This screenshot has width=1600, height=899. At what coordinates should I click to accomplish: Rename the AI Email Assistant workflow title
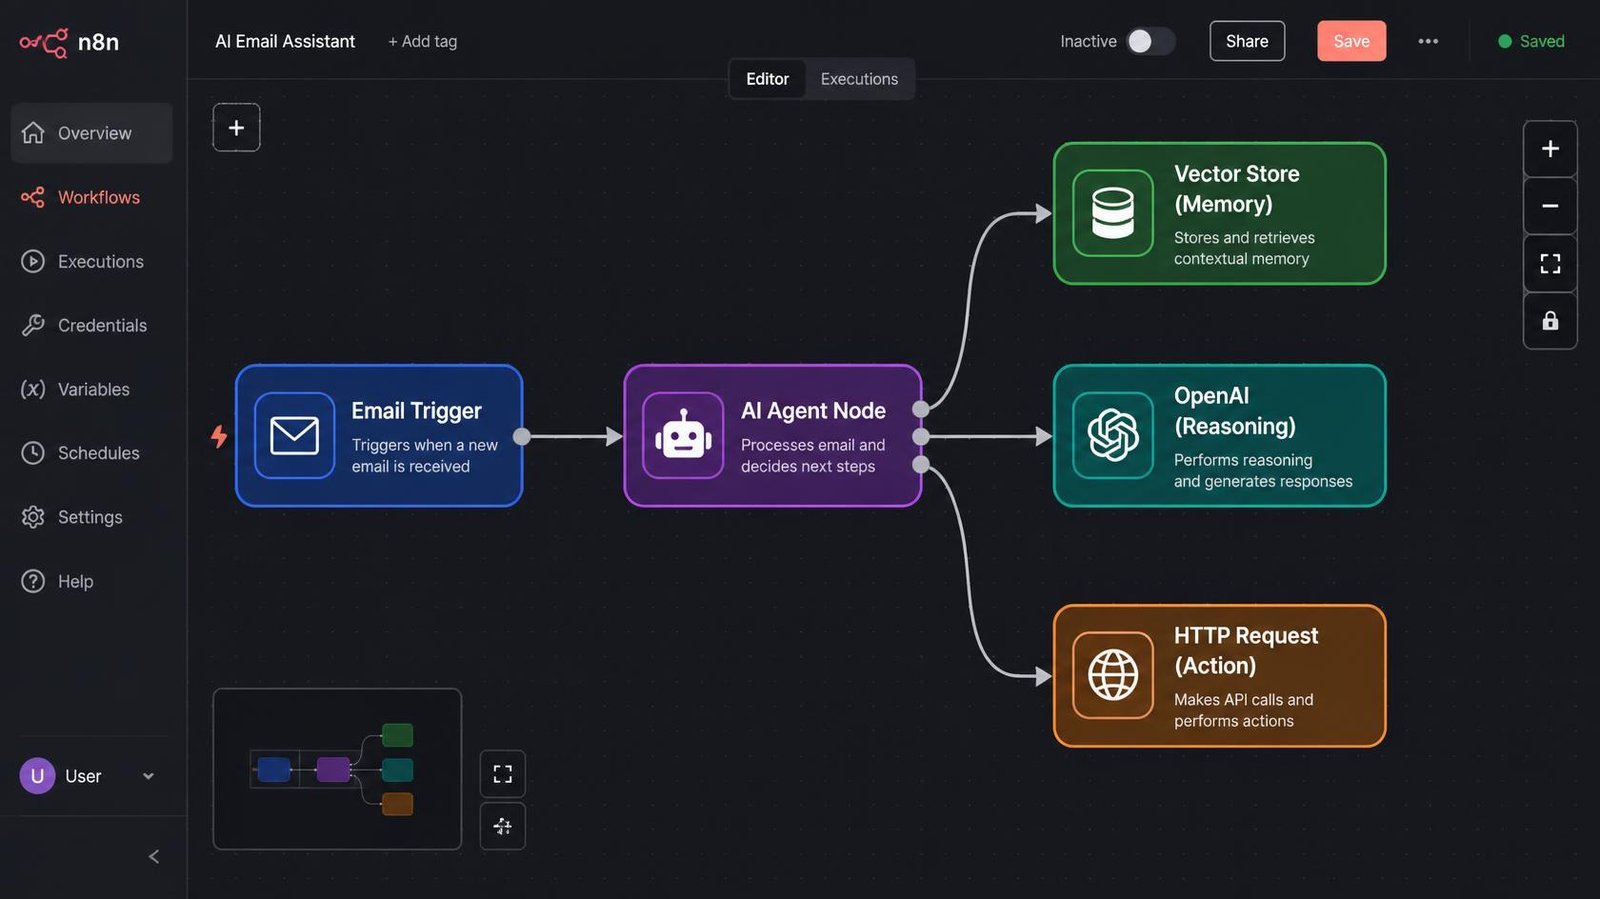(x=285, y=41)
